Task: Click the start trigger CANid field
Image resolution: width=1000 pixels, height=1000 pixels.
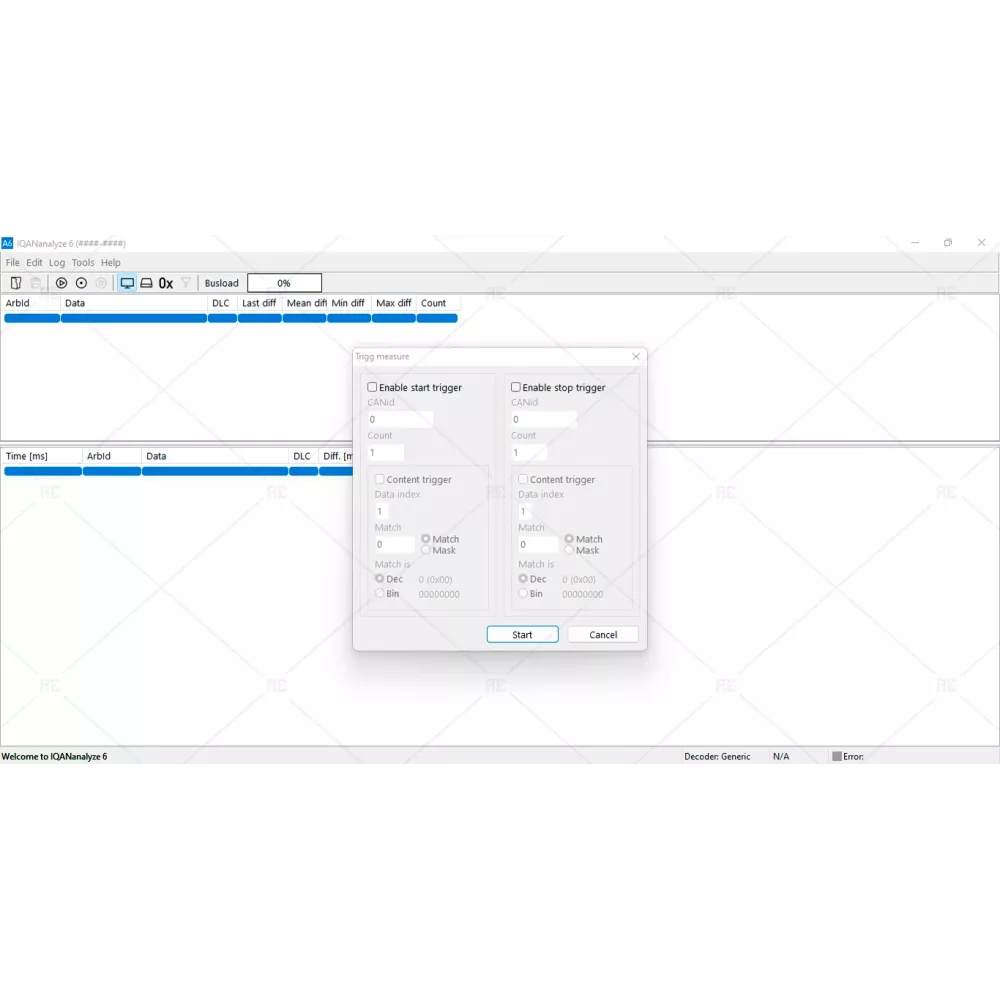Action: coord(400,419)
